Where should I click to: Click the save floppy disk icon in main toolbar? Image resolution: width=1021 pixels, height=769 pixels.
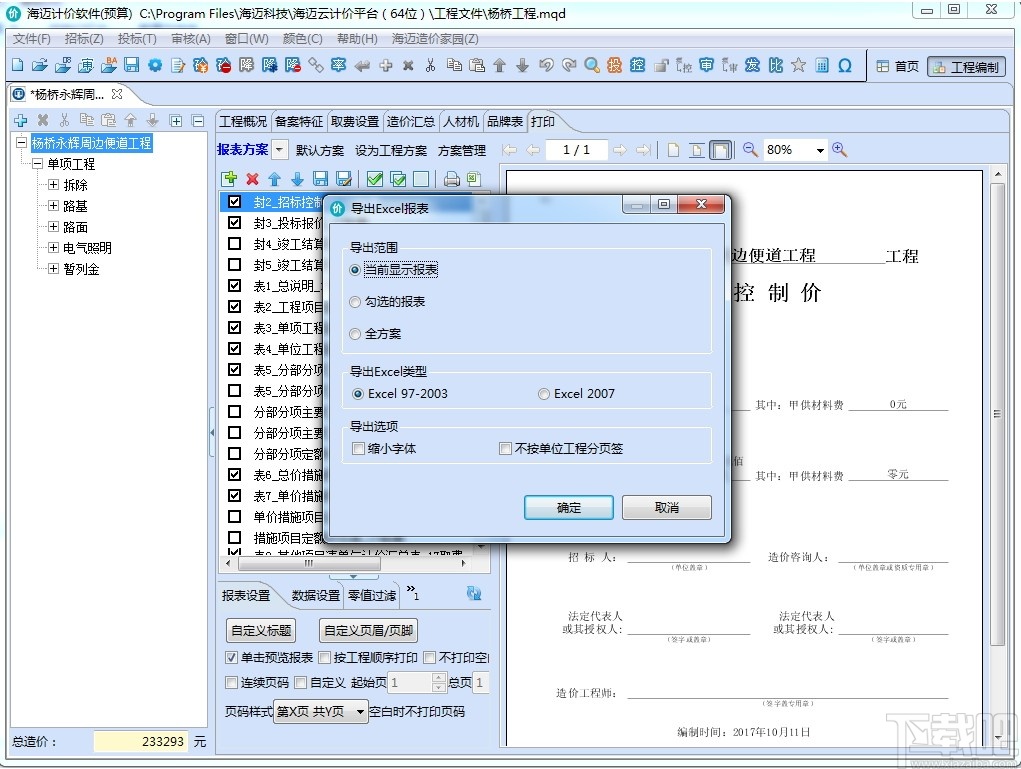pyautogui.click(x=132, y=65)
